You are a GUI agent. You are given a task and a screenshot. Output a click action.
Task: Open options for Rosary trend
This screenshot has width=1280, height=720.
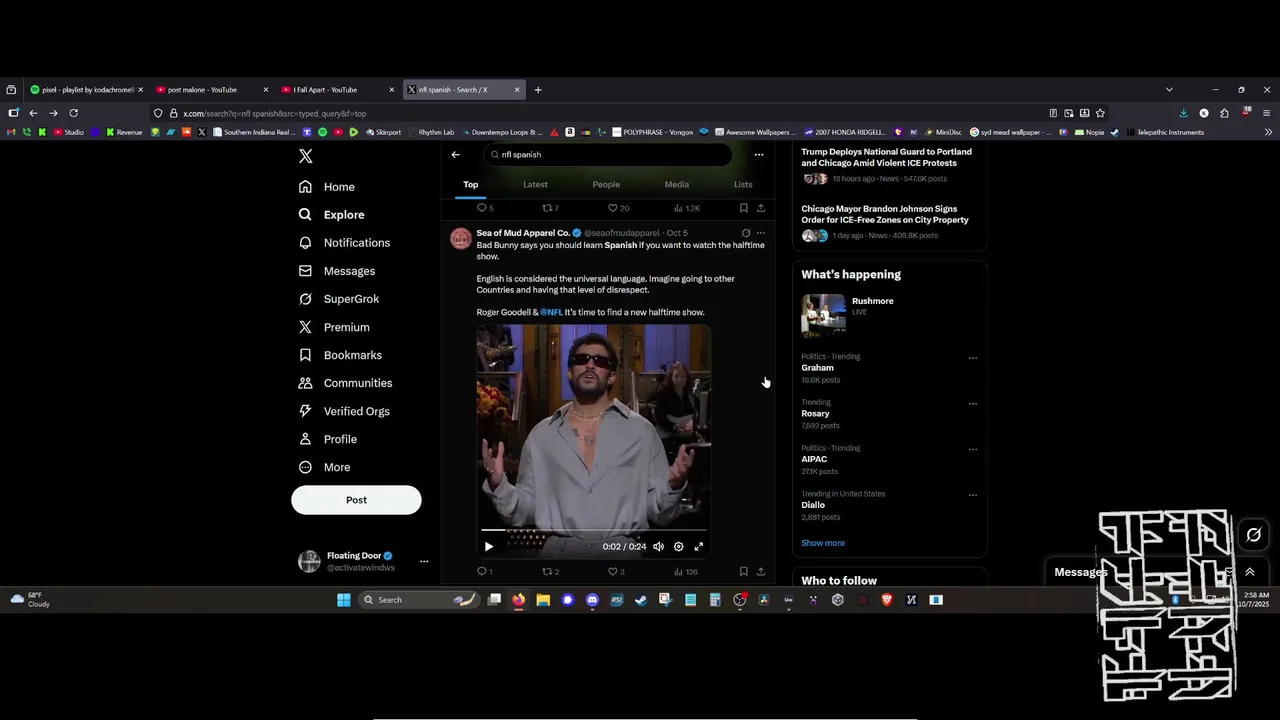[973, 404]
